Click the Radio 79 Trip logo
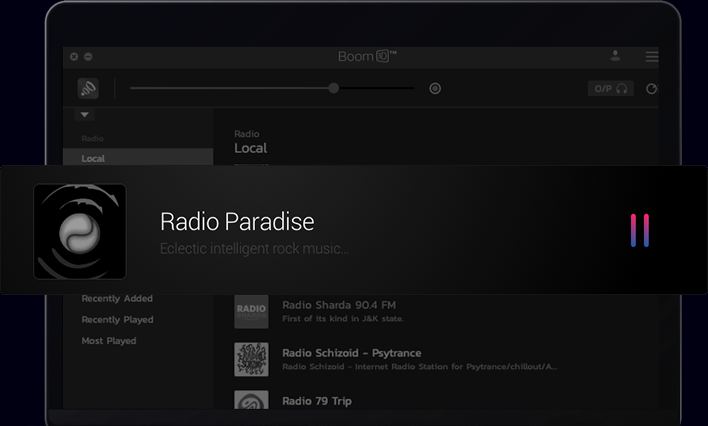Image resolution: width=708 pixels, height=426 pixels. tap(251, 400)
